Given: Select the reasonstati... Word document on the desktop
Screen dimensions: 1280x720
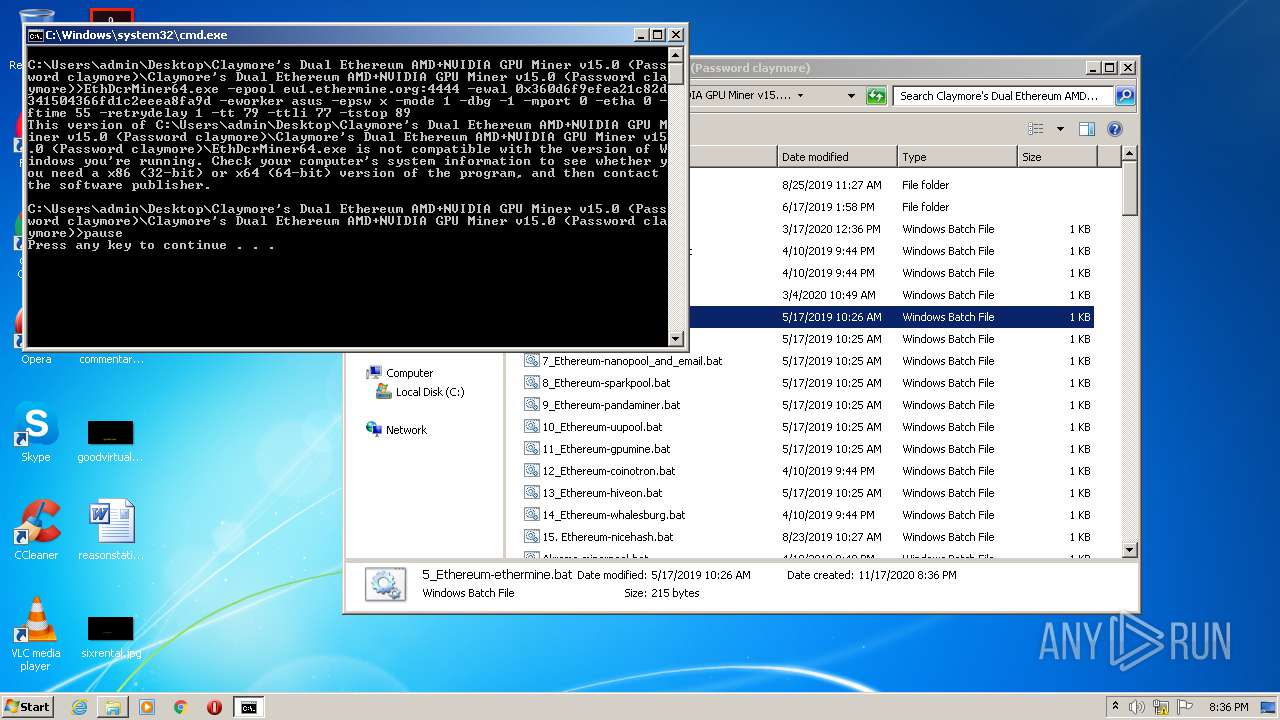Looking at the screenshot, I should pyautogui.click(x=110, y=530).
